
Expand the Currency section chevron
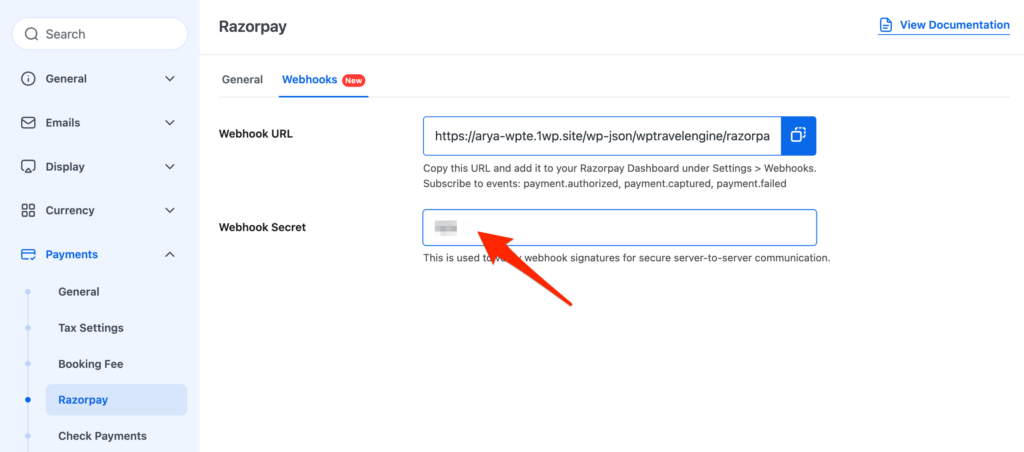pyautogui.click(x=170, y=211)
